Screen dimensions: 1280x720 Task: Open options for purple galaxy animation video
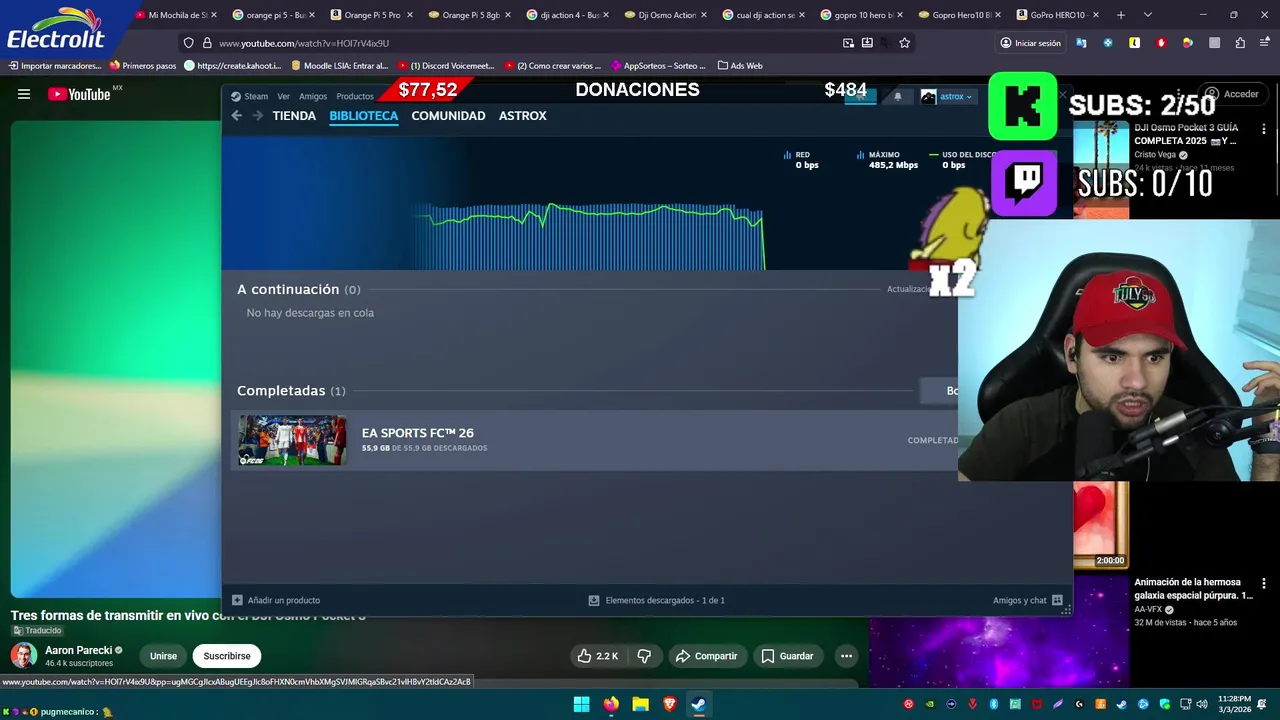point(1264,583)
